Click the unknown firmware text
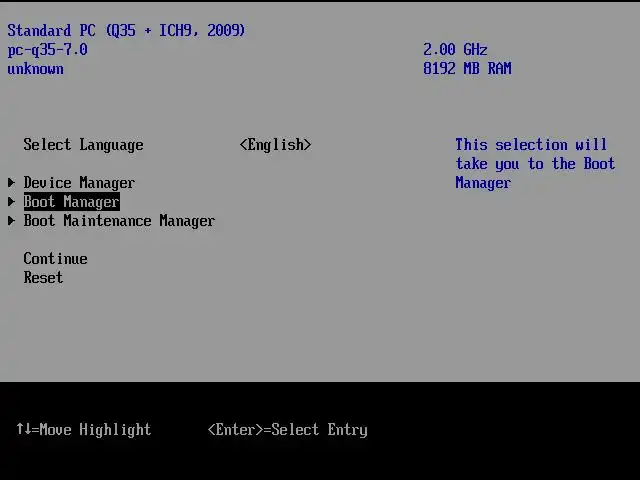The image size is (640, 480). 36,69
